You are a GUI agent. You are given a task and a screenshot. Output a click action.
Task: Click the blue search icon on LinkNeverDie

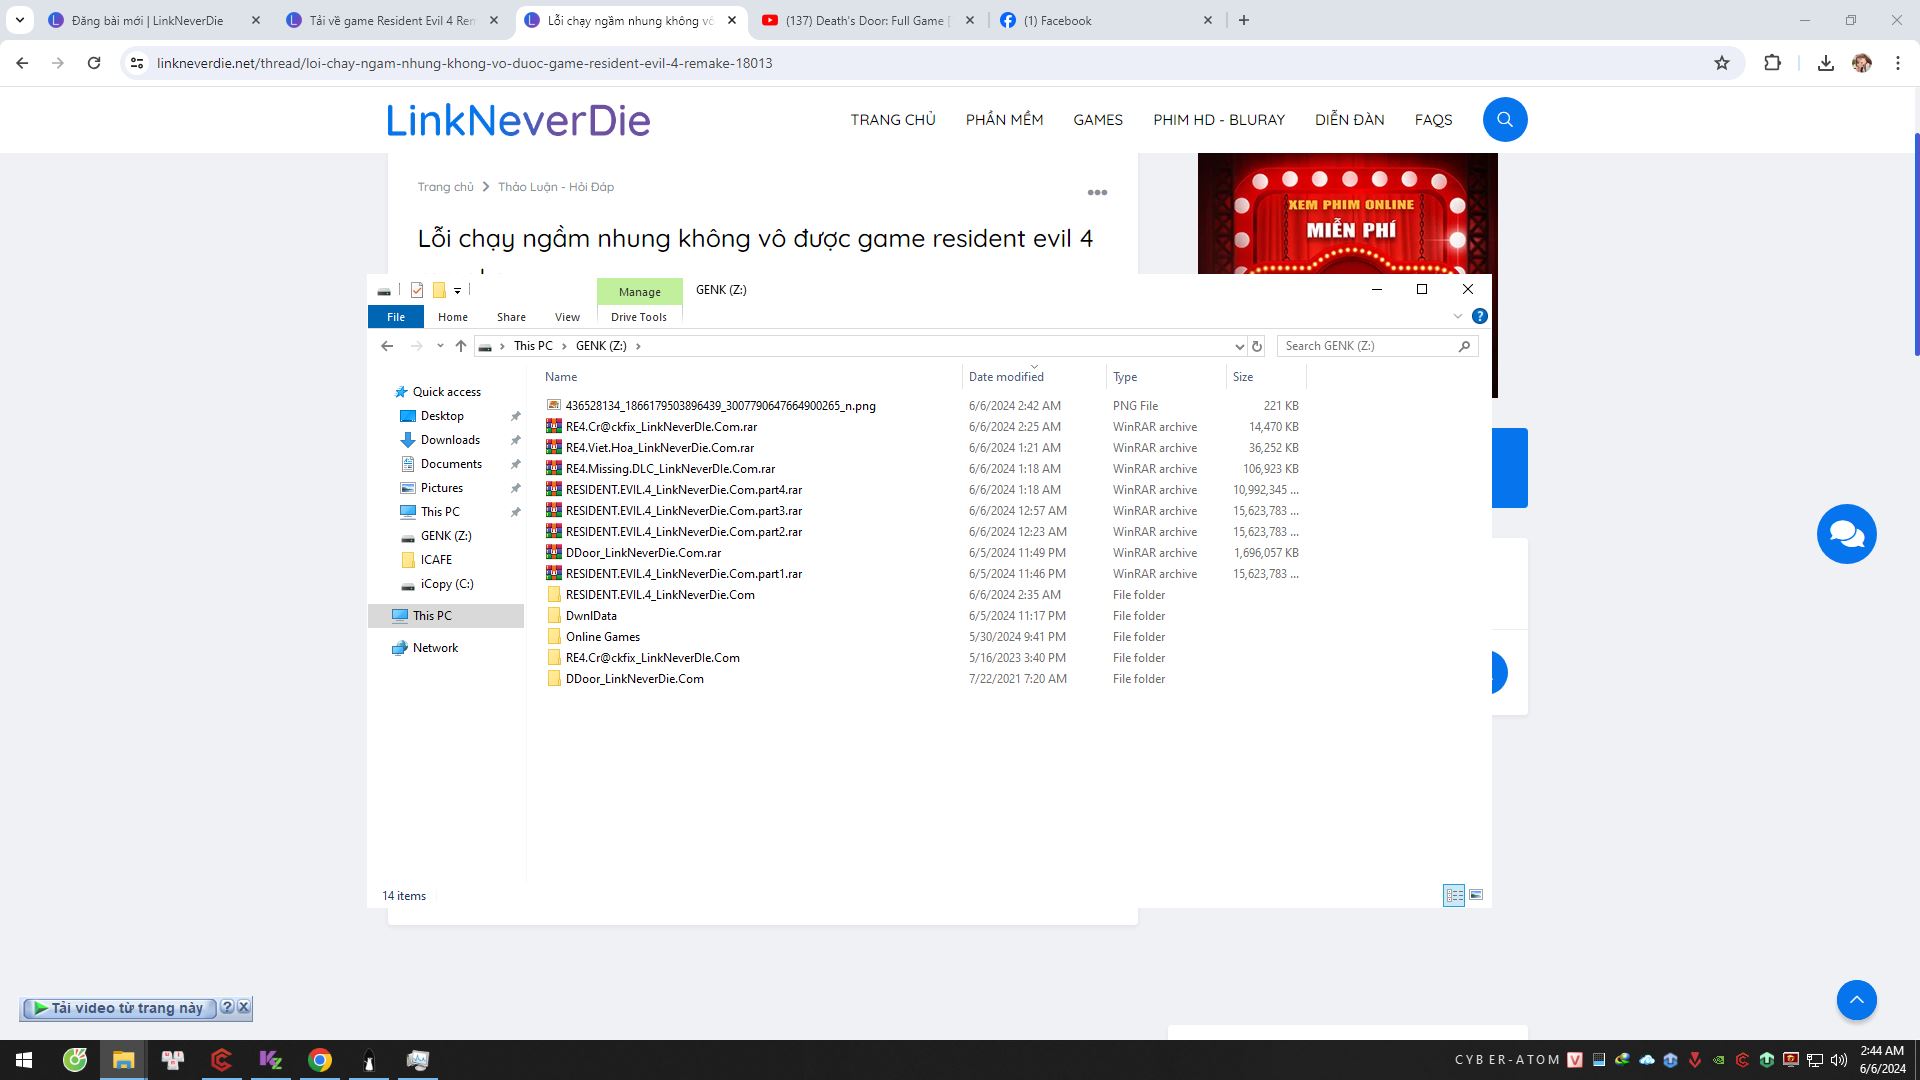coord(1504,120)
